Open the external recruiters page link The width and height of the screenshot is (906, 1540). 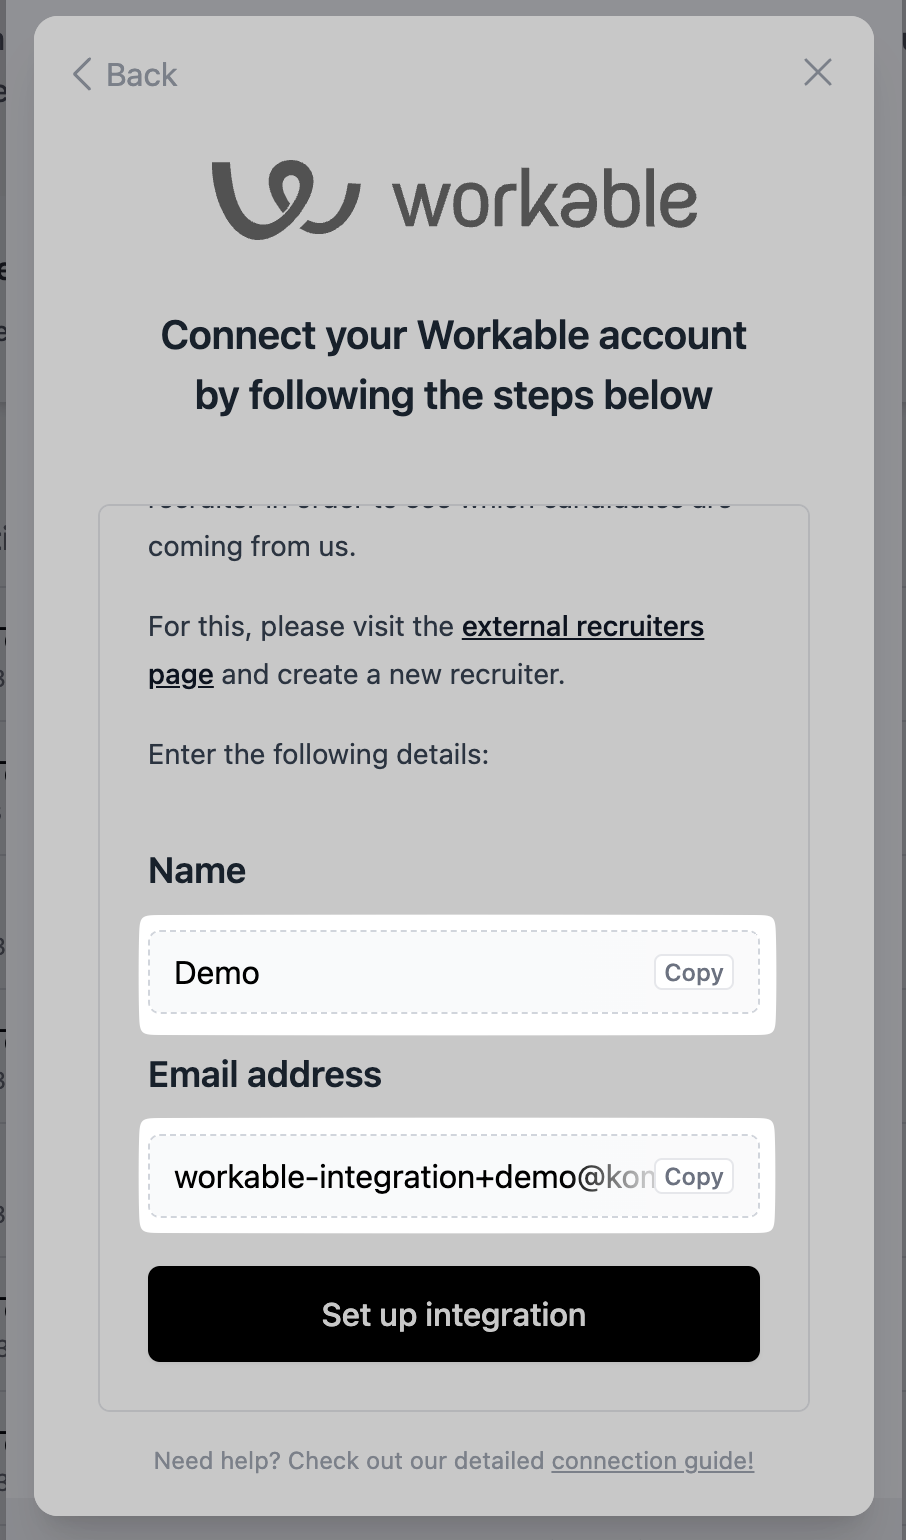(582, 627)
